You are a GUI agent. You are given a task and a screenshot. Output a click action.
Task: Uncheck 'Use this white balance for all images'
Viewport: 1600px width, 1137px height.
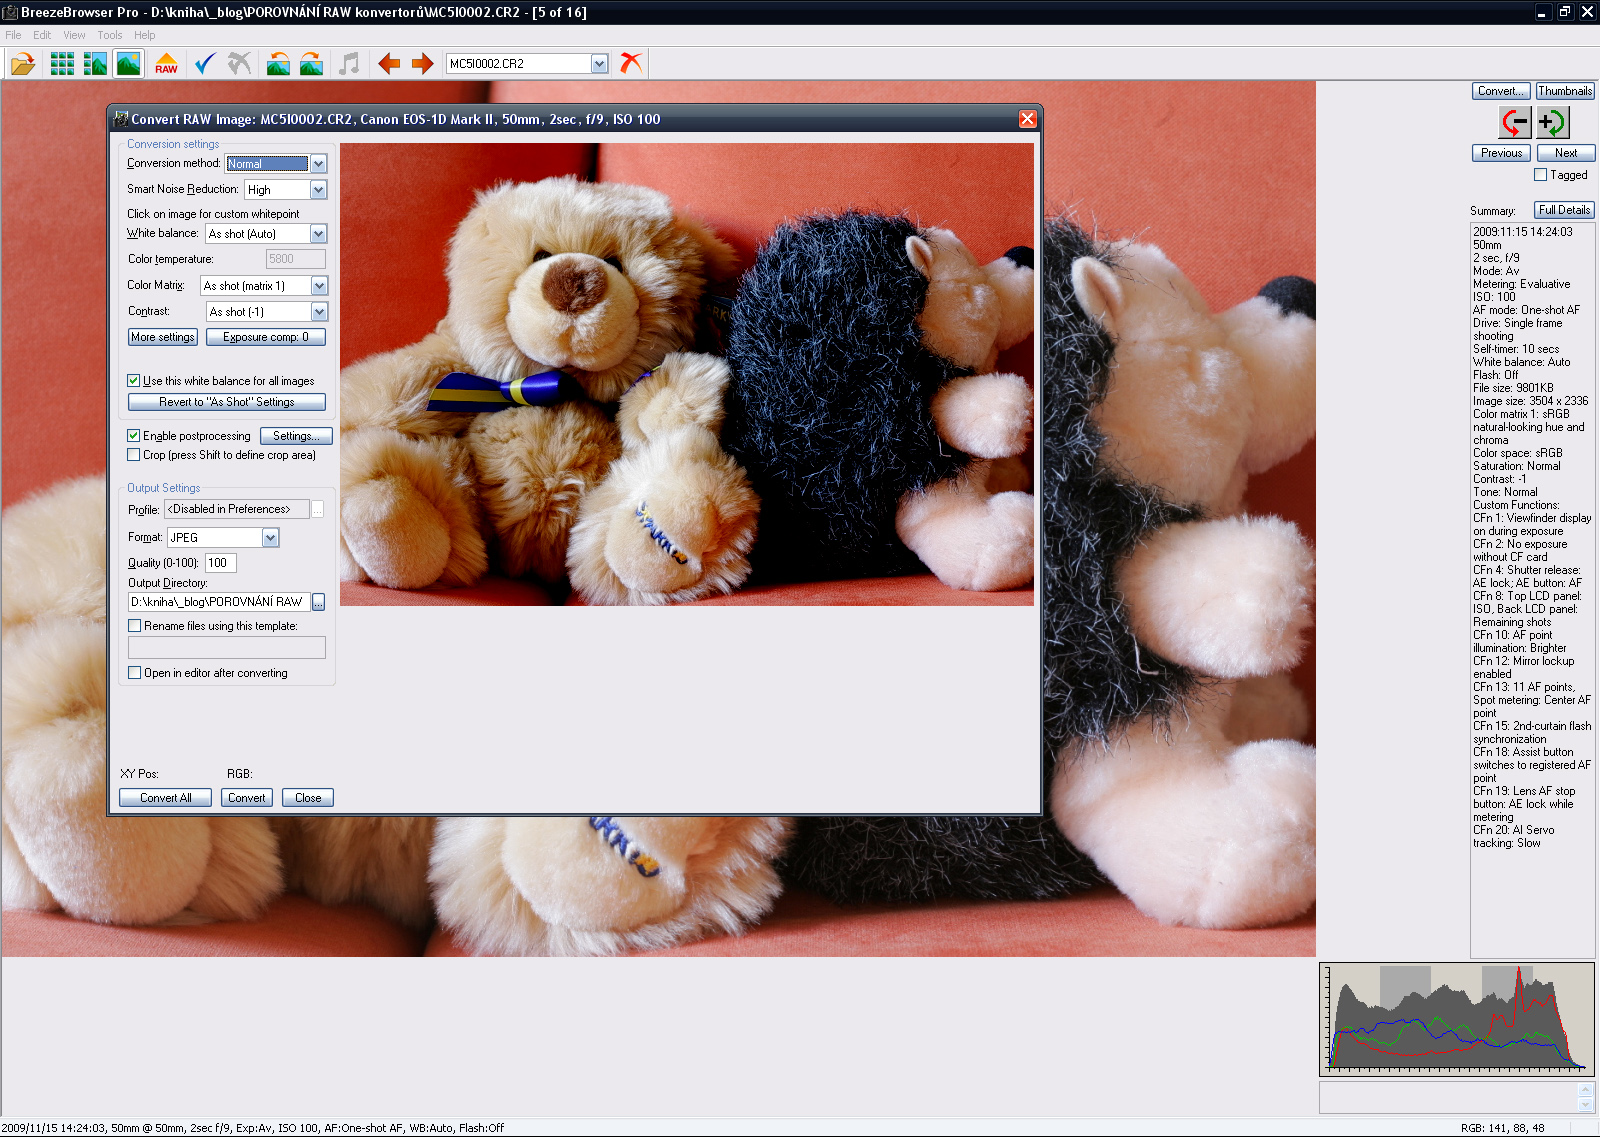[x=134, y=381]
